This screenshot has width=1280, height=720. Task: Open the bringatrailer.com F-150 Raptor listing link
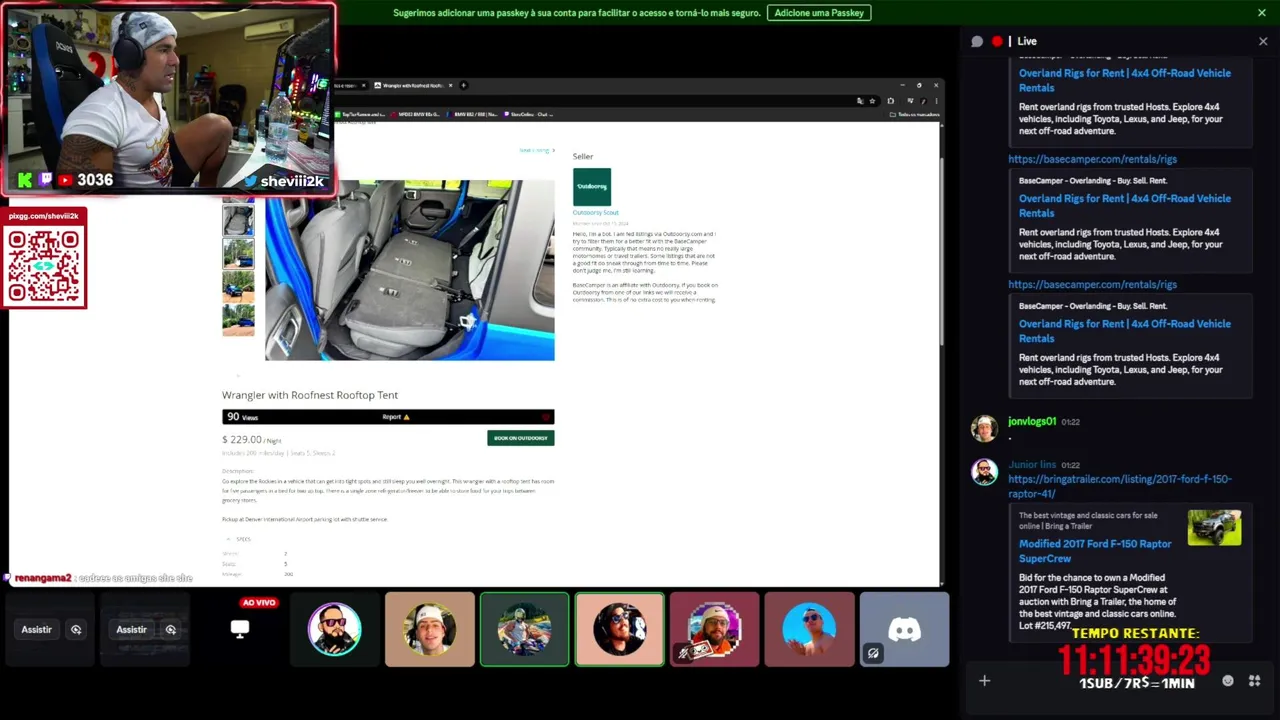pyautogui.click(x=1119, y=486)
